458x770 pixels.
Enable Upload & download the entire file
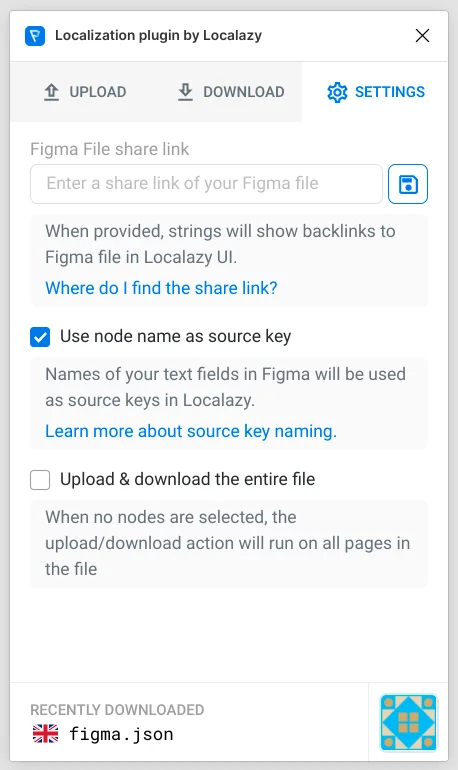click(40, 480)
